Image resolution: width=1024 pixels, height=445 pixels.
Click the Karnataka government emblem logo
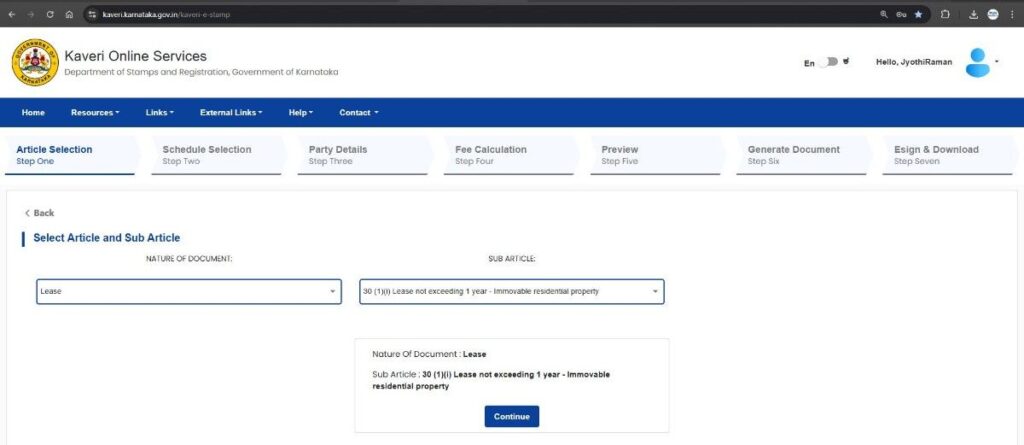35,62
